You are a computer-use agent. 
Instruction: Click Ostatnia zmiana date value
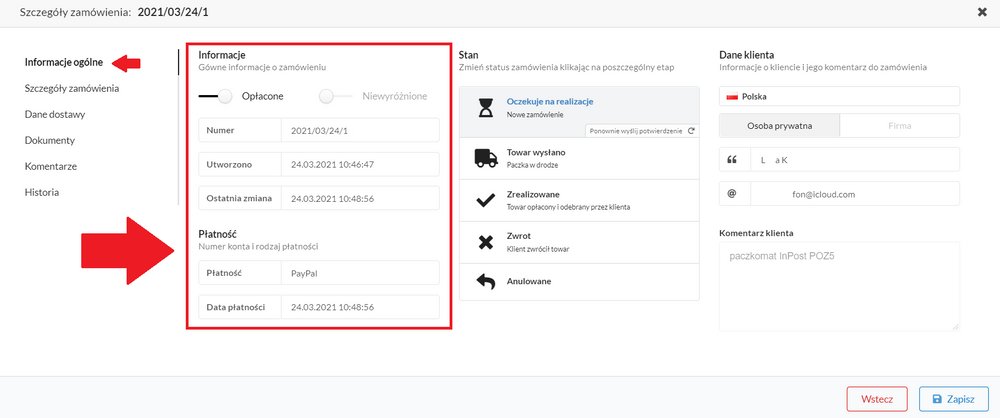pos(360,198)
